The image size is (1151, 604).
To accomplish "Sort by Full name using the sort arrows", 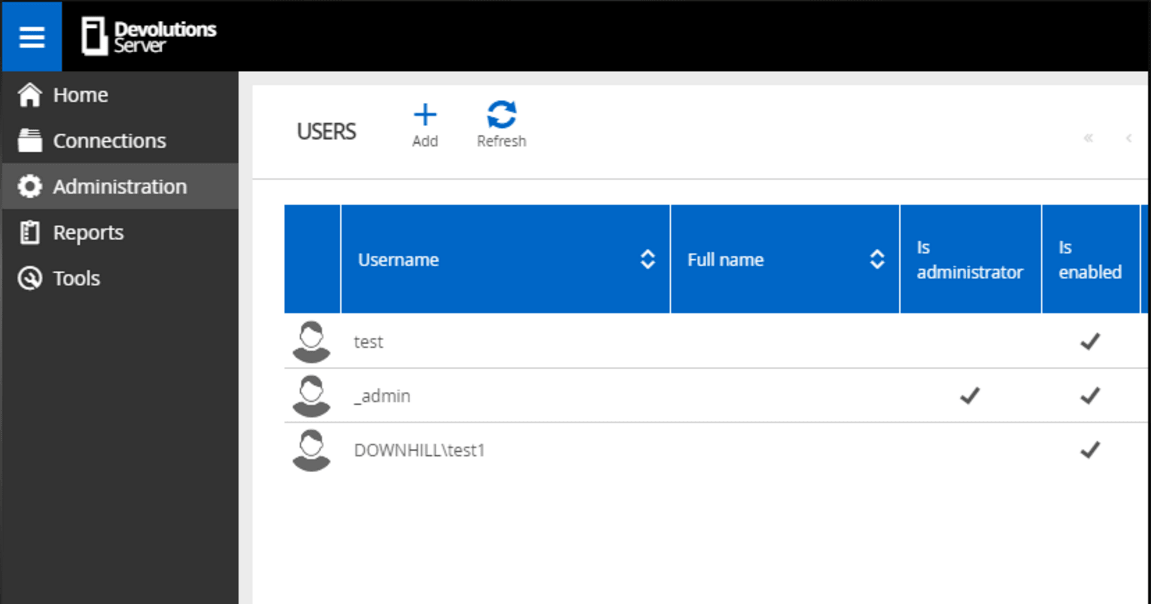I will (877, 260).
